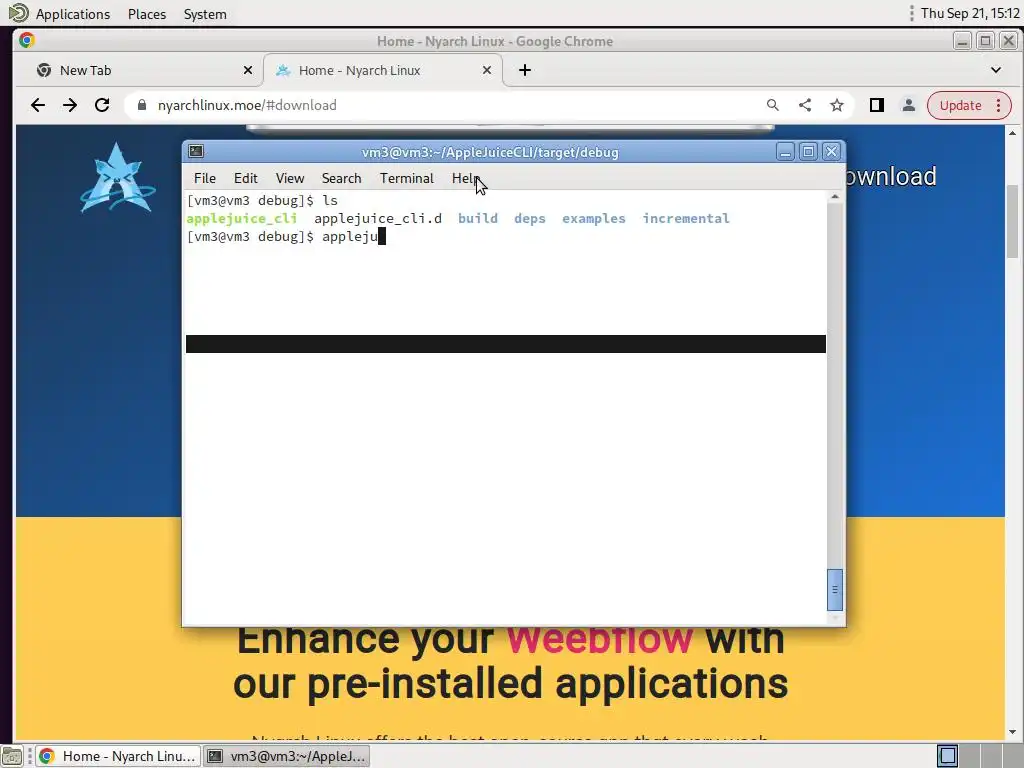Click the MATE logo icon in top panel

(18, 13)
